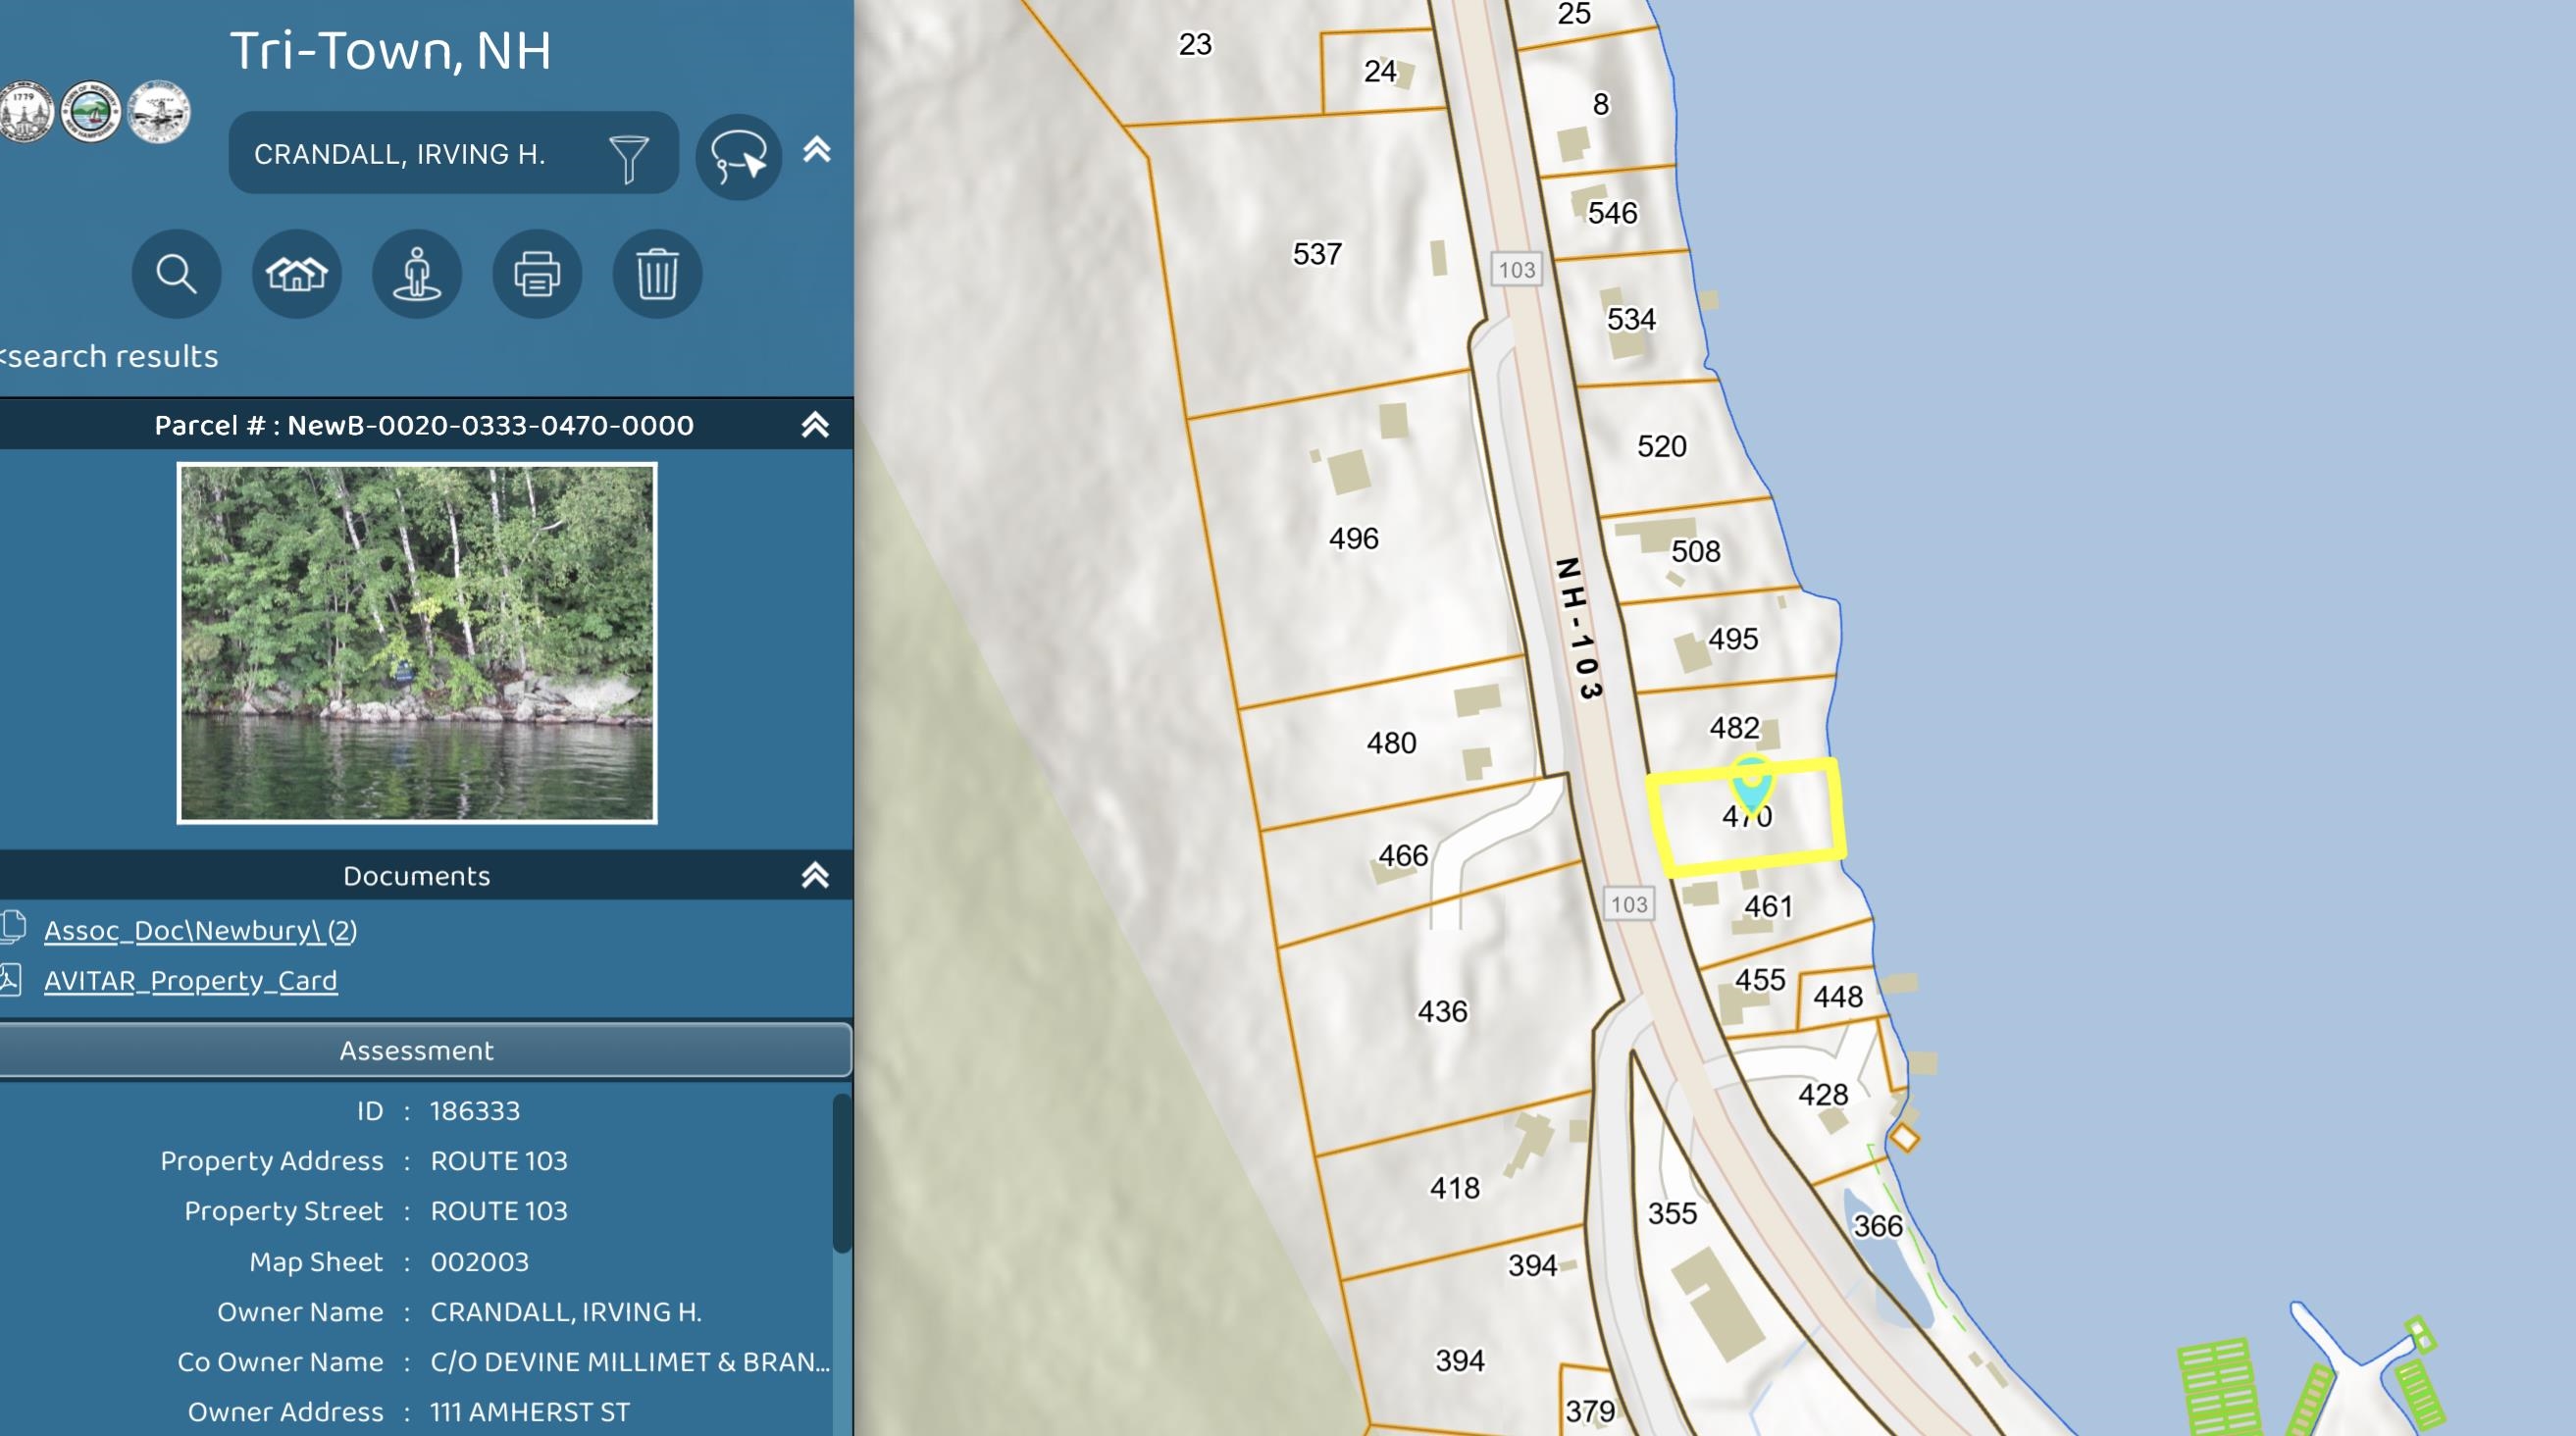Select parcel 482 on the map
The height and width of the screenshot is (1436, 2576).
point(1733,727)
